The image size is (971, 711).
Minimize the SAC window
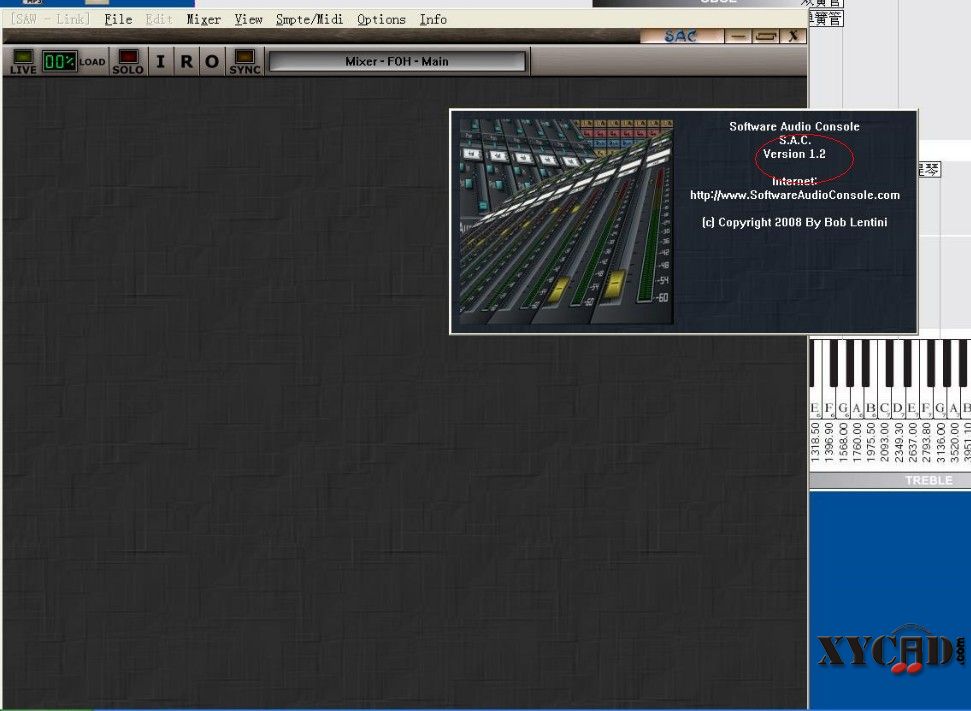[738, 36]
